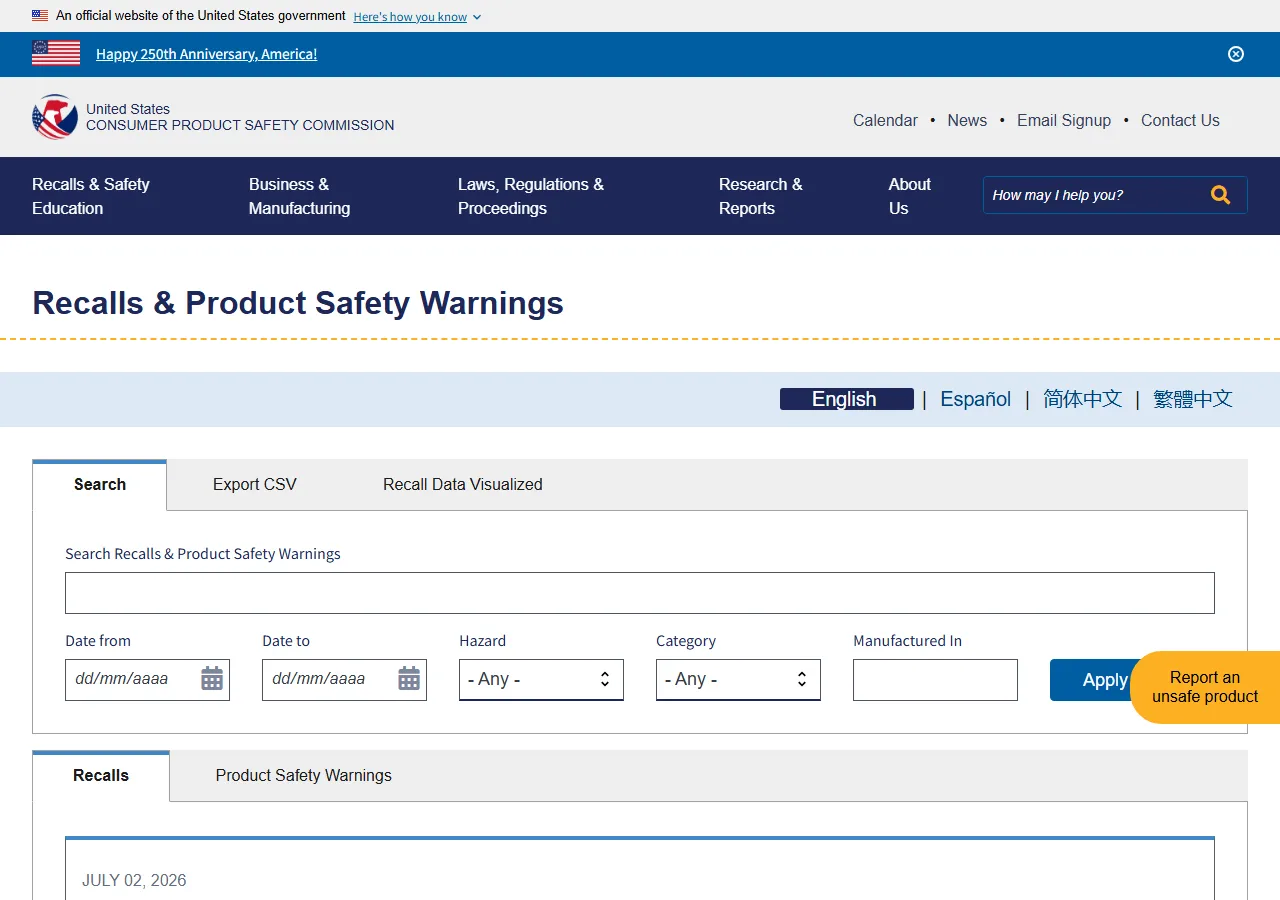Open Business & Manufacturing menu

(x=299, y=196)
